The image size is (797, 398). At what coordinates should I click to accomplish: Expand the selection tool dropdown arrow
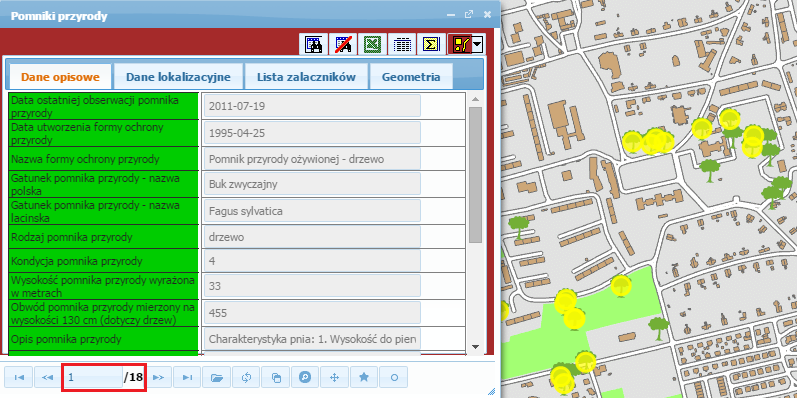[477, 45]
